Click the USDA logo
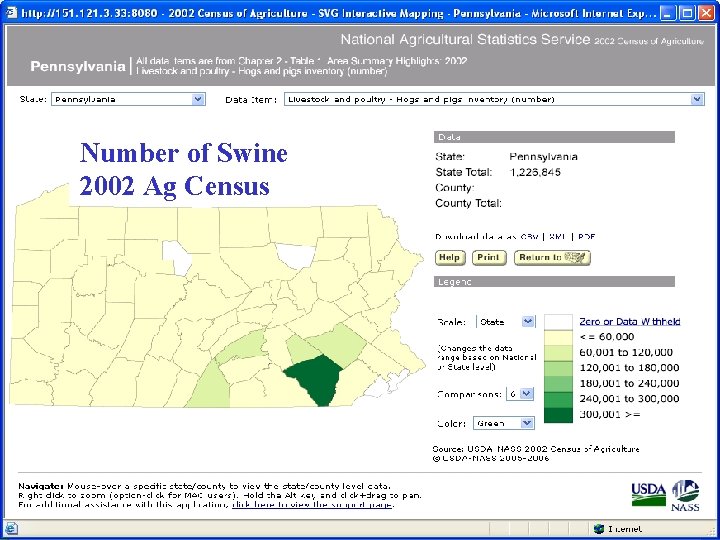The width and height of the screenshot is (720, 540). pos(648,494)
